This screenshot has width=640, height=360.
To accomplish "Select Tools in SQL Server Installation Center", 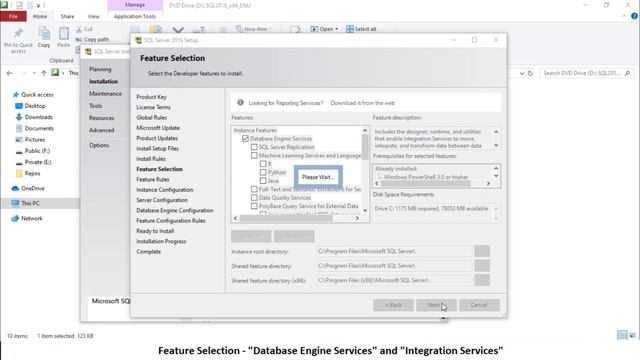I will pyautogui.click(x=96, y=106).
